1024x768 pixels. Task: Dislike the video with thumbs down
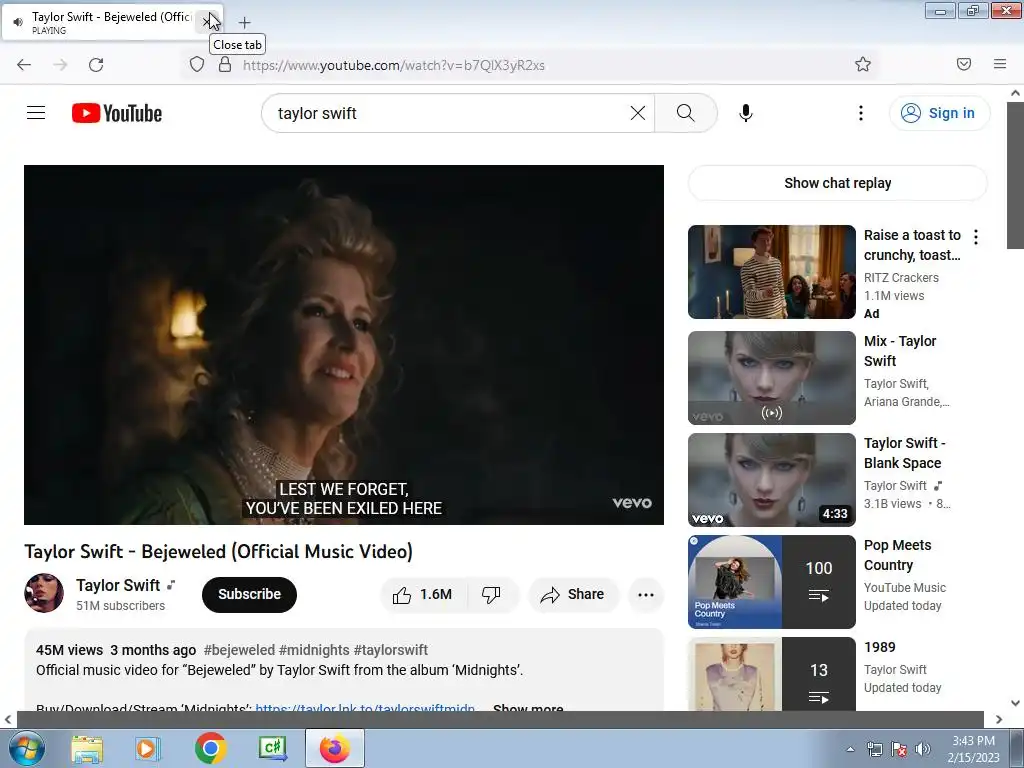coord(491,594)
